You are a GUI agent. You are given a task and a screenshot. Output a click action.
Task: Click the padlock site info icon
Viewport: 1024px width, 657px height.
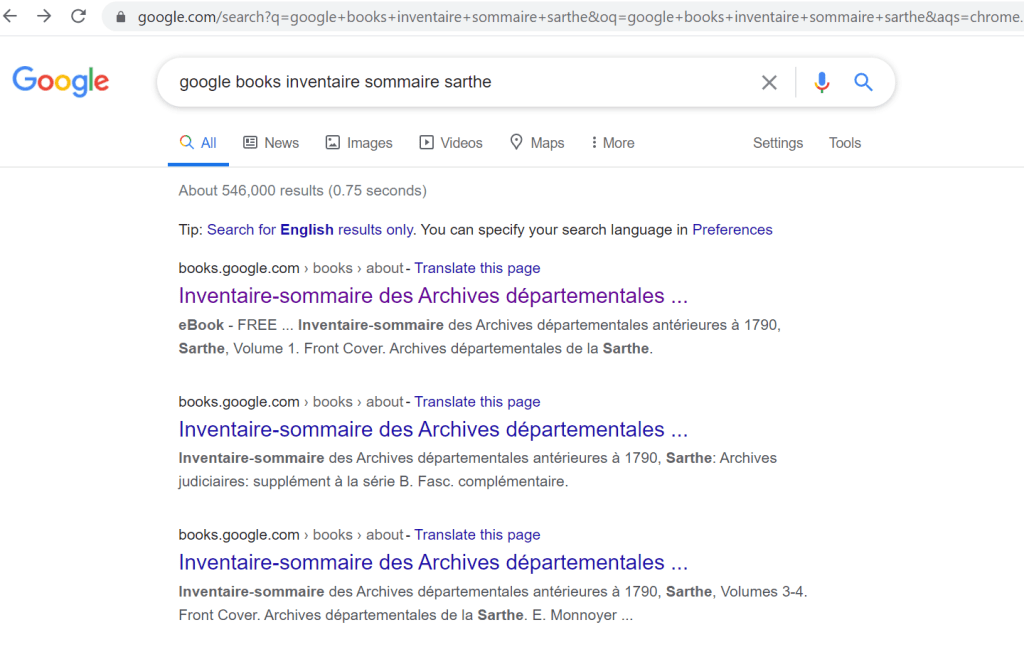[x=121, y=17]
